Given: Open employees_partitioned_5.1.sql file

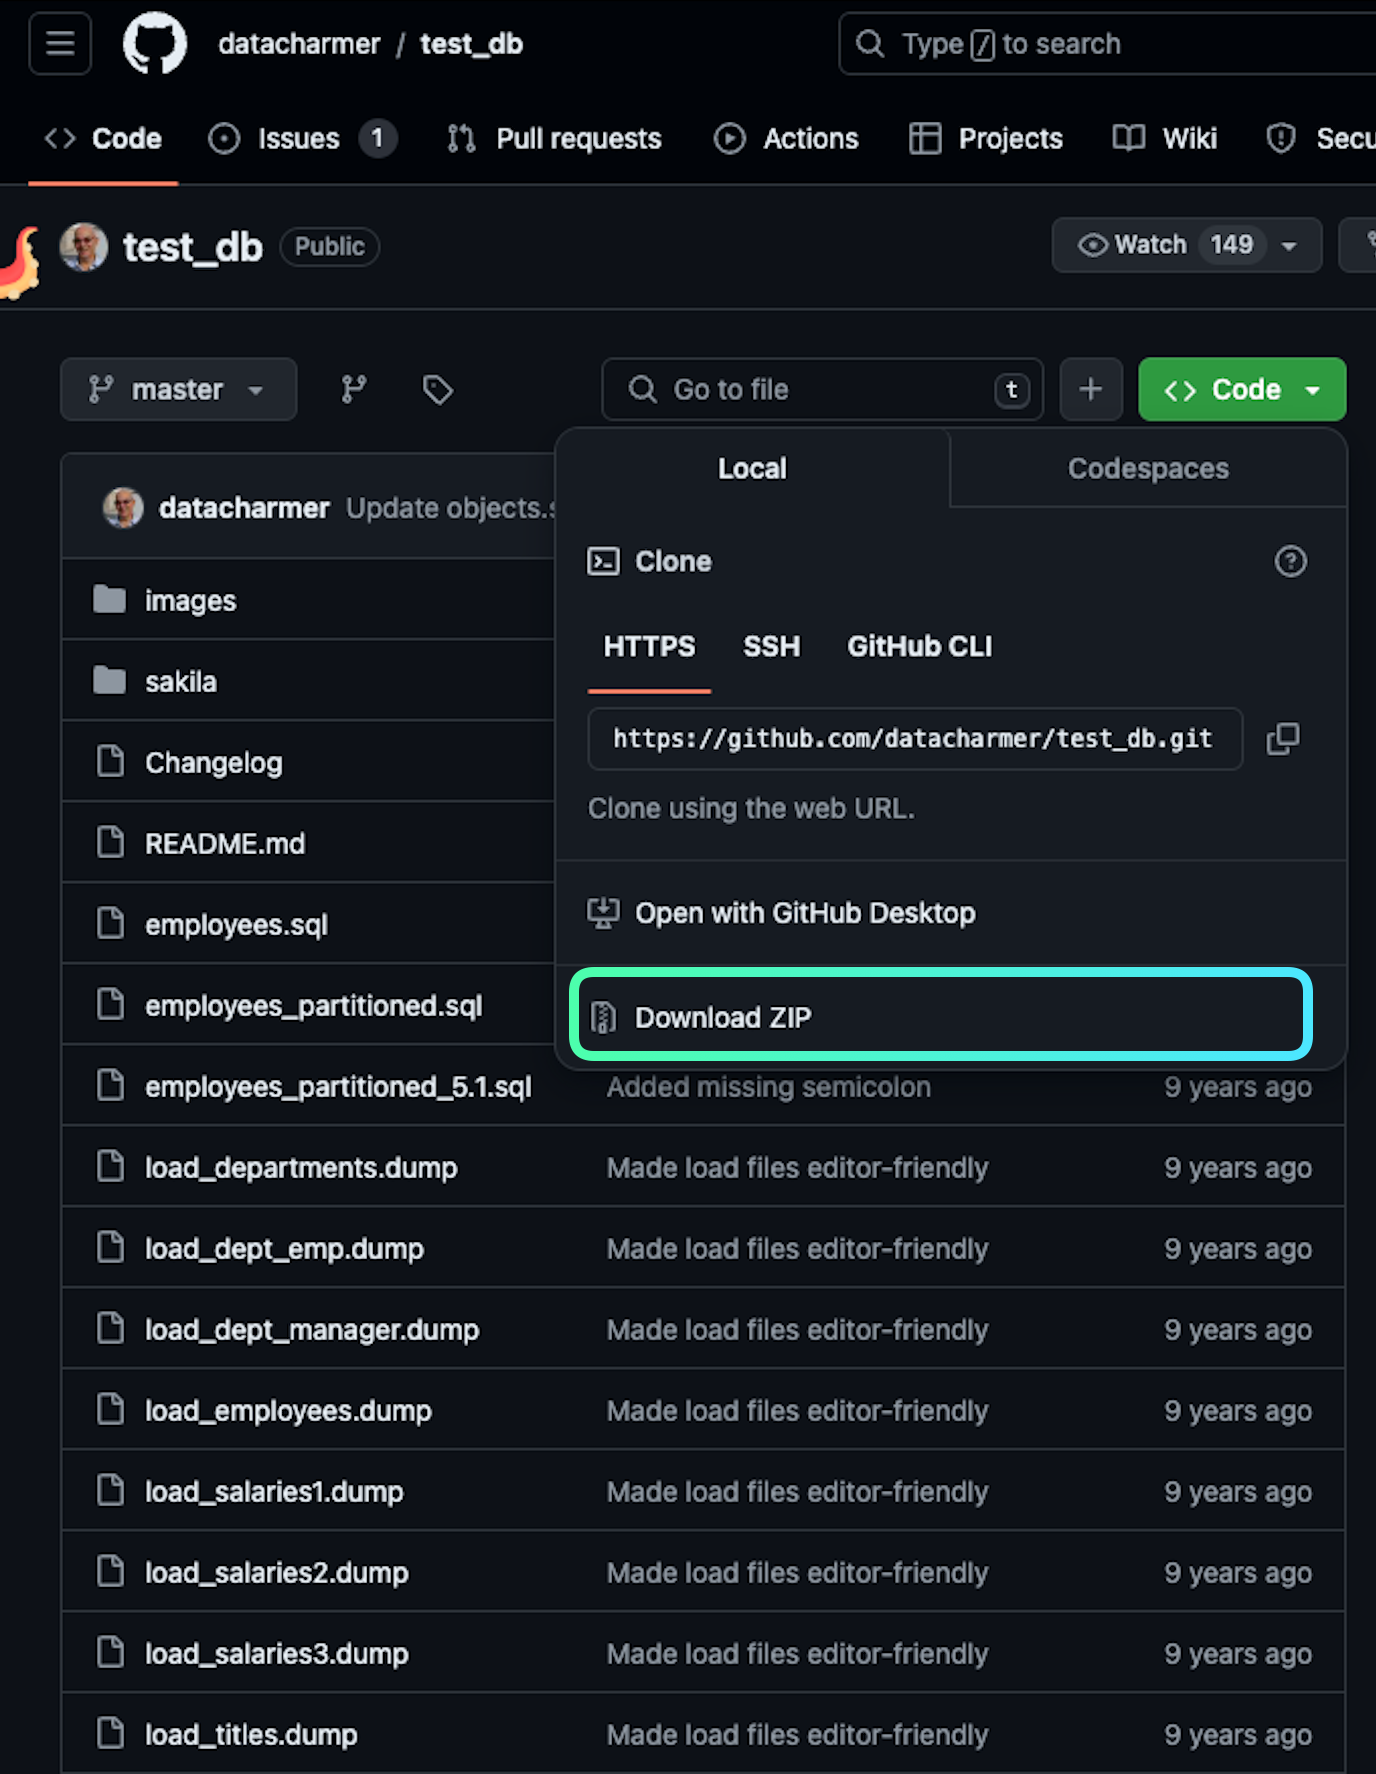Looking at the screenshot, I should click(x=338, y=1087).
